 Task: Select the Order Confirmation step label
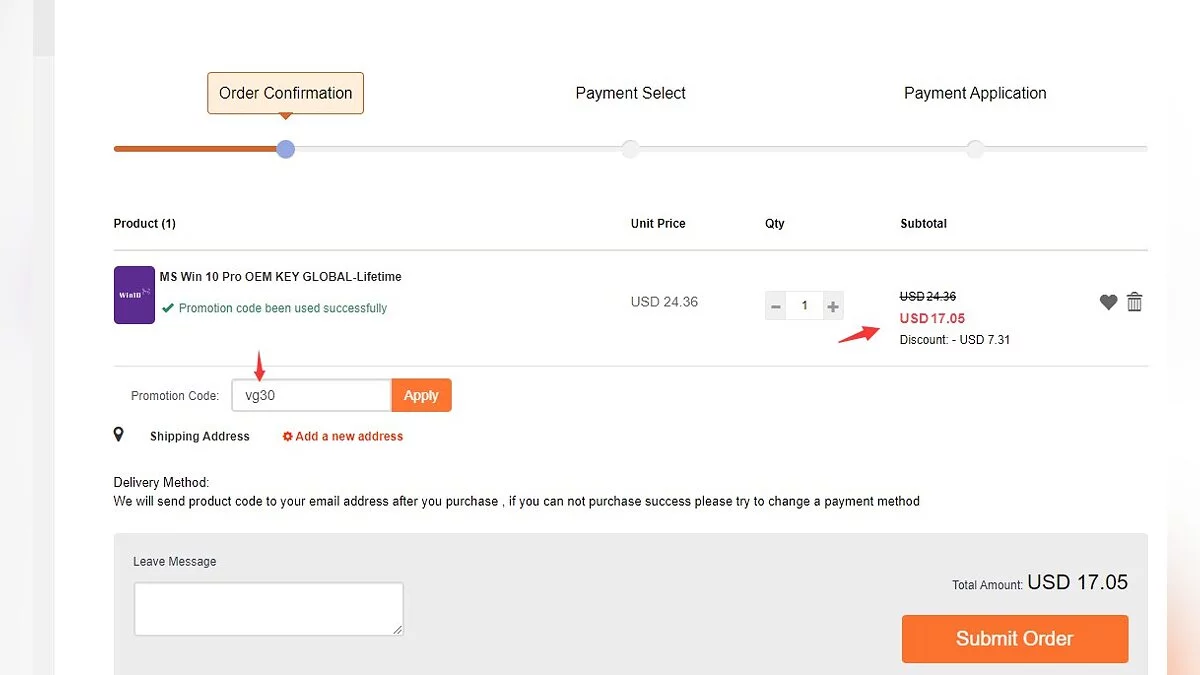285,93
